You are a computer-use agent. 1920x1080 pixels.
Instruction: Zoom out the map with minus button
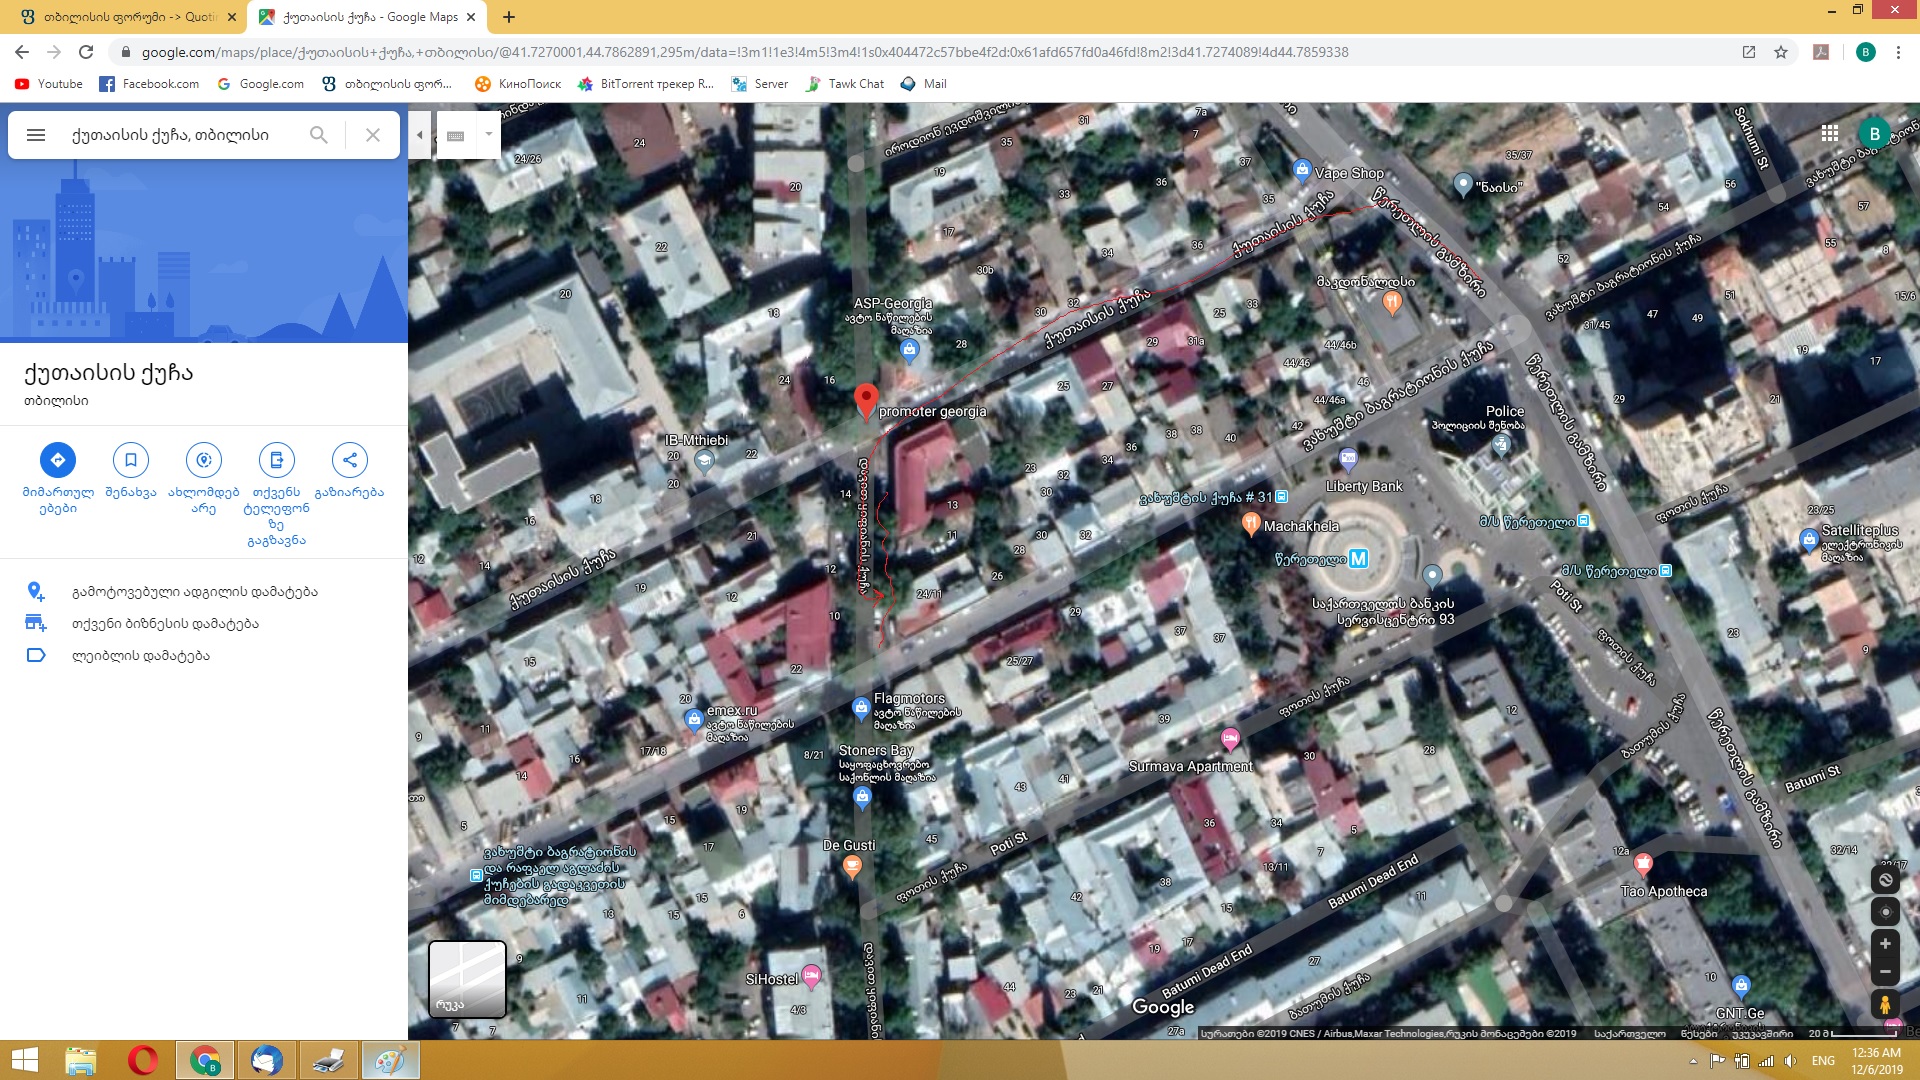(x=1885, y=972)
